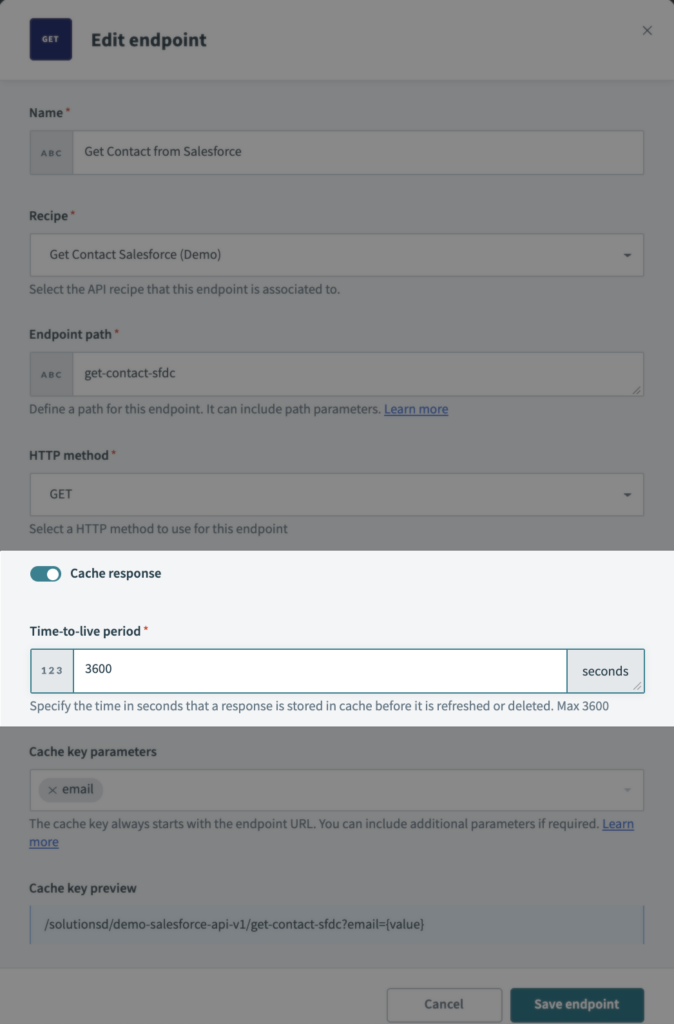Click the get-contact-sfdc path field
This screenshot has height=1024, width=674.
pyautogui.click(x=350, y=373)
